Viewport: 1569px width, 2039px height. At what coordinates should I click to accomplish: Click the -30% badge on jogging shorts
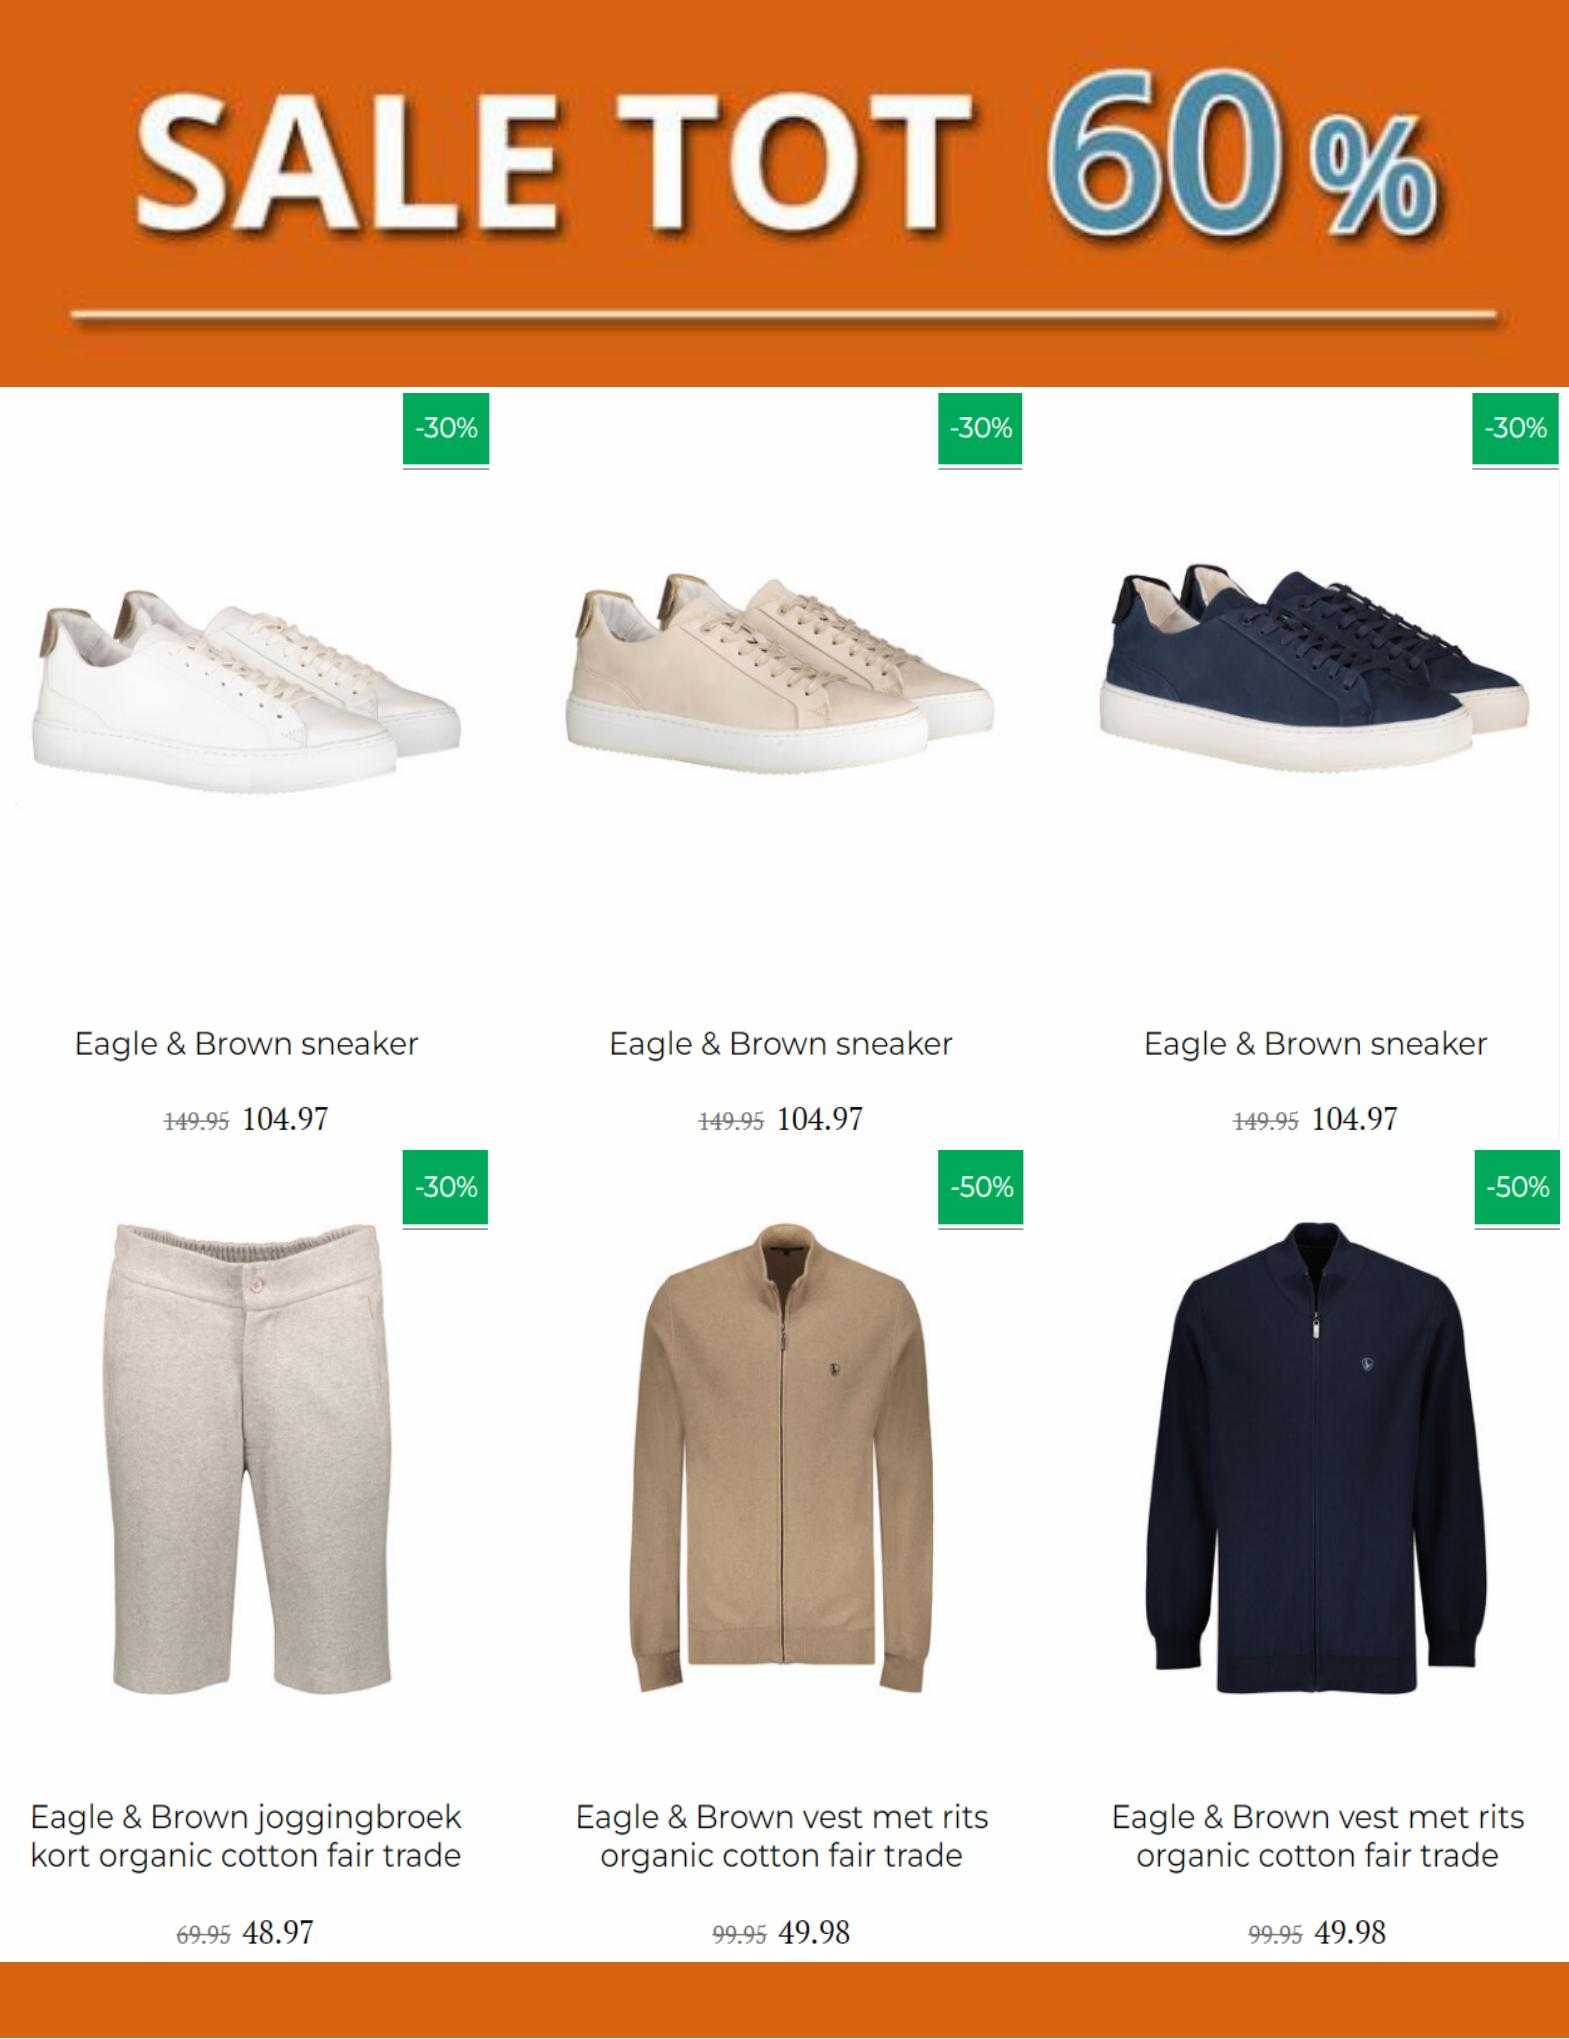point(445,1187)
